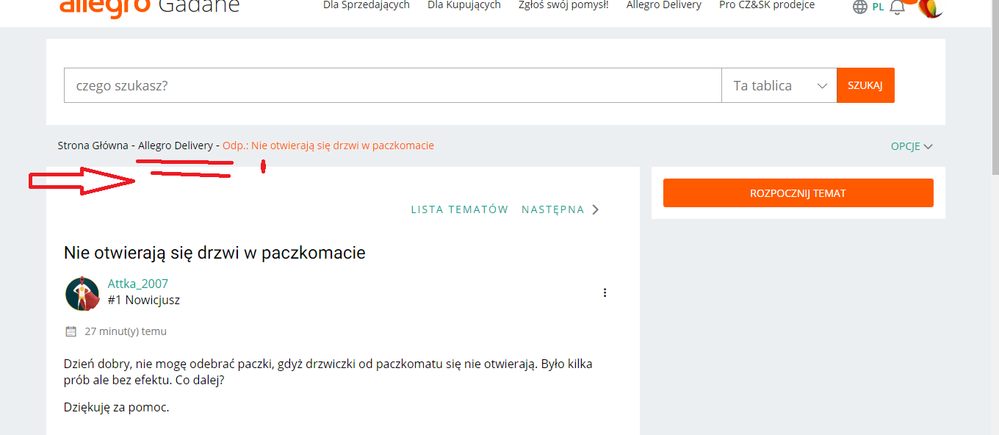The image size is (999, 435).
Task: Click the current topic breadcrumb 'Odp.: Nie otwierają...'
Action: coord(328,146)
